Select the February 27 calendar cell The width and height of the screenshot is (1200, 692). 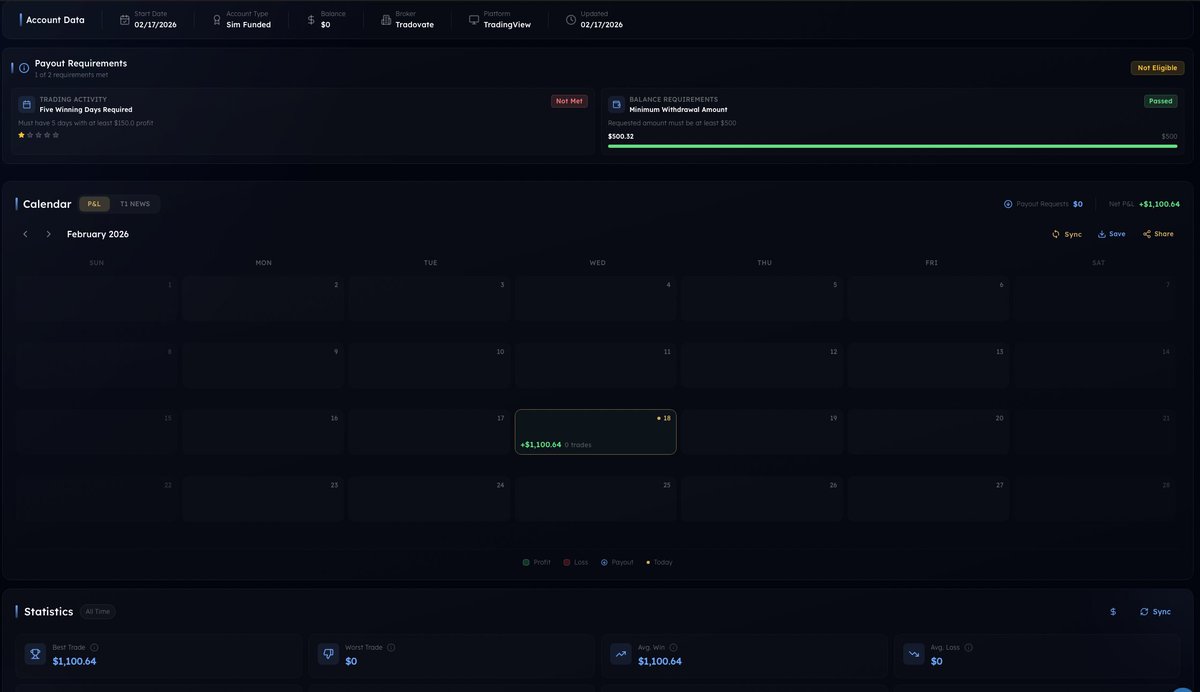click(930, 499)
